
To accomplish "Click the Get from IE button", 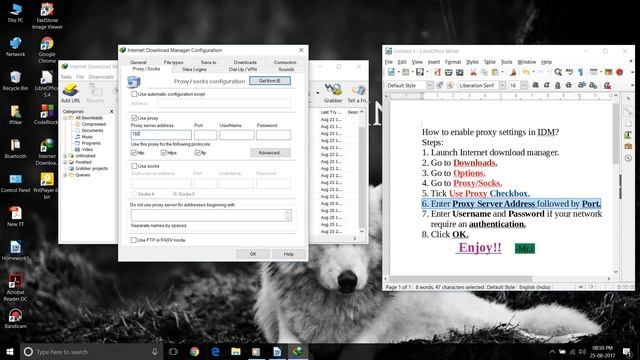I will (x=270, y=81).
